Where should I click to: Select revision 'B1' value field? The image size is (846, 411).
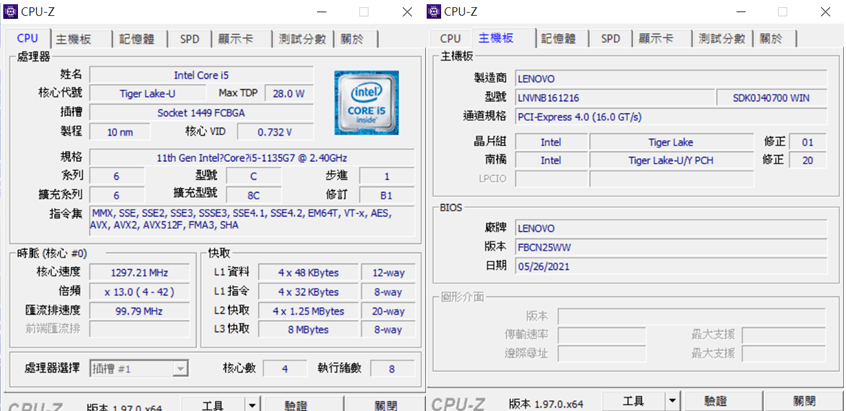pos(387,195)
